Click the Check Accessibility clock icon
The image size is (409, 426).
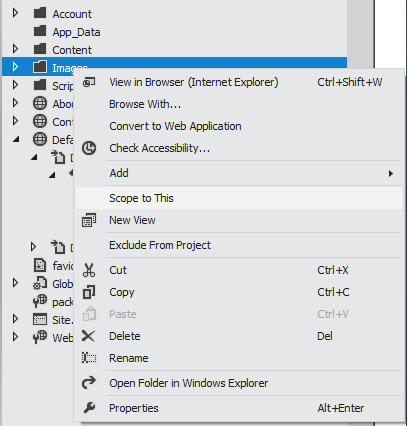point(89,148)
